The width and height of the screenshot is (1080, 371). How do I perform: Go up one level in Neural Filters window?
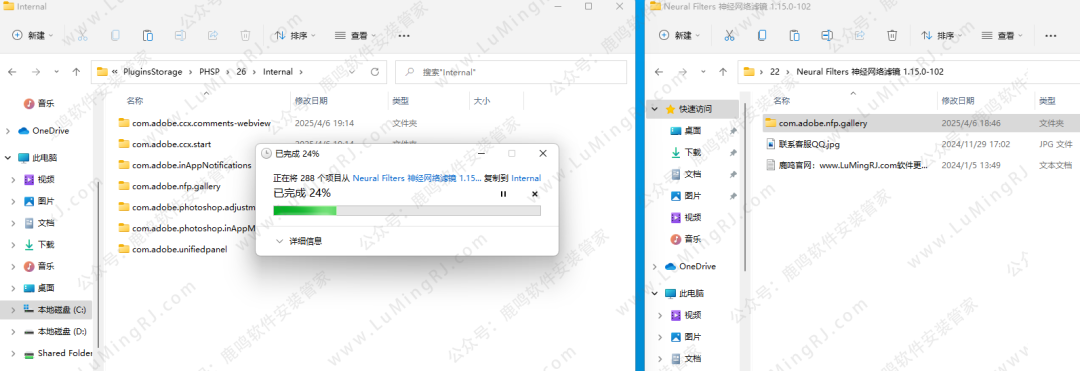723,72
